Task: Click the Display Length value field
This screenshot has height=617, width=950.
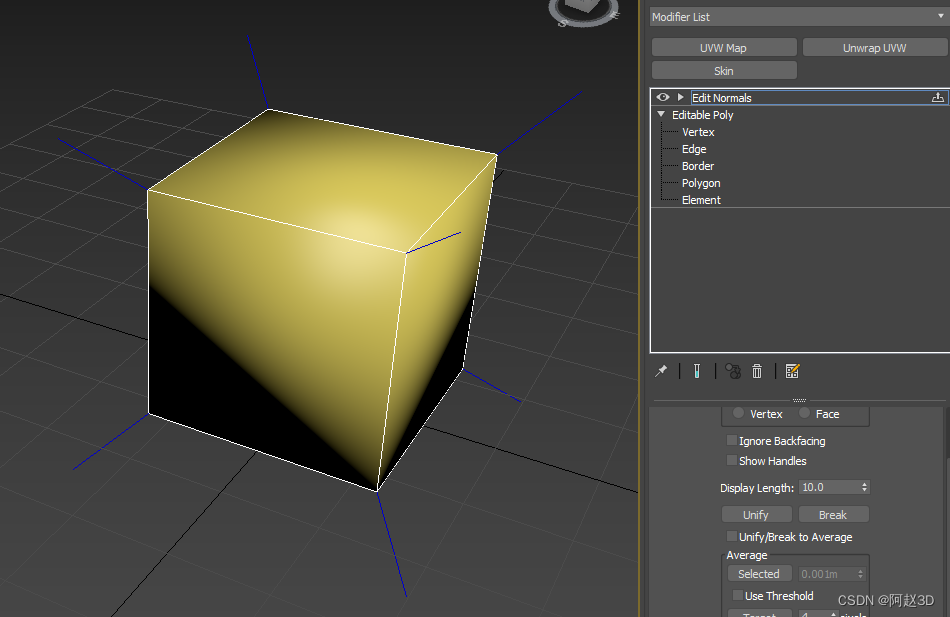Action: click(x=829, y=487)
